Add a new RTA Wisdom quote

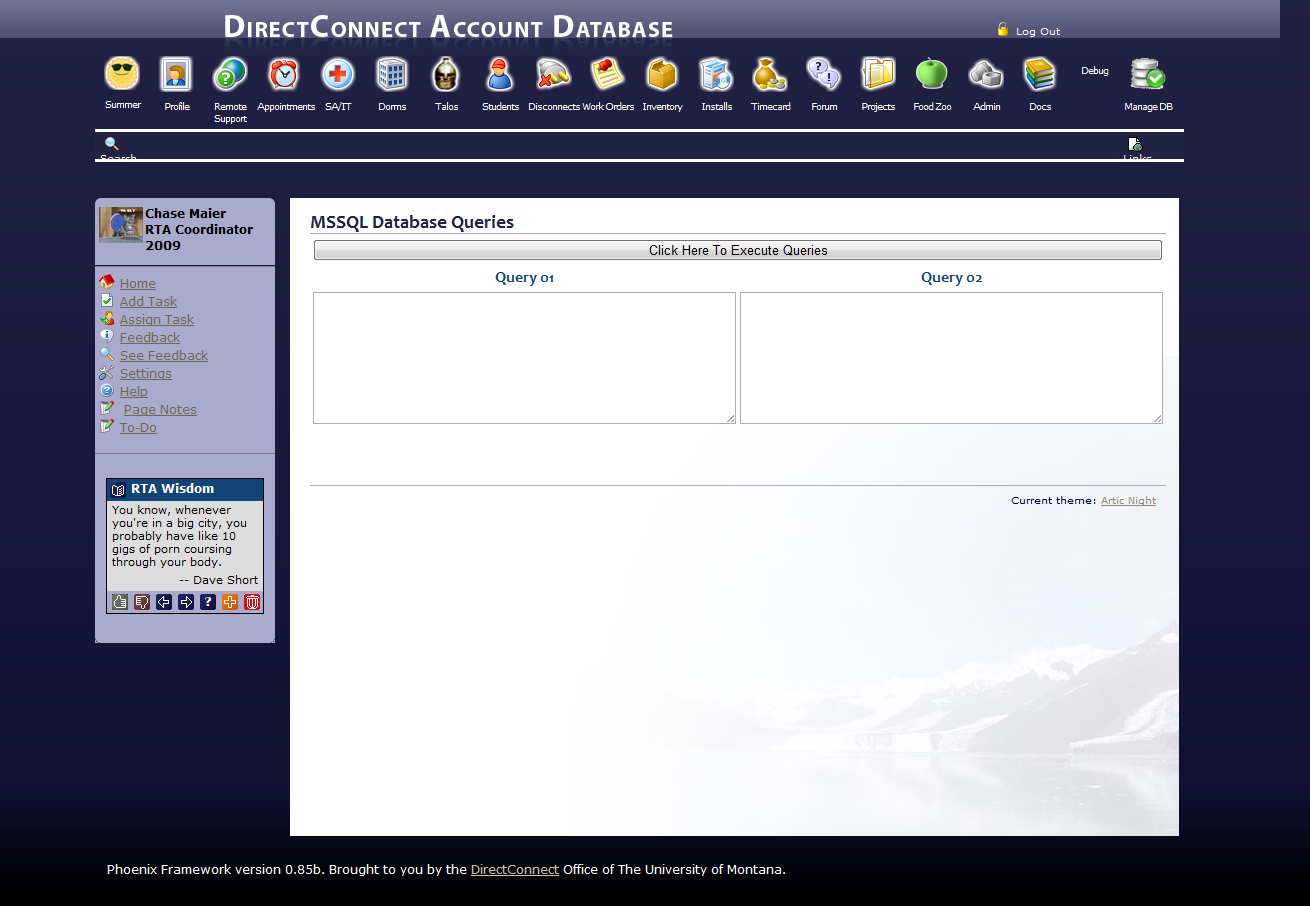click(x=230, y=602)
